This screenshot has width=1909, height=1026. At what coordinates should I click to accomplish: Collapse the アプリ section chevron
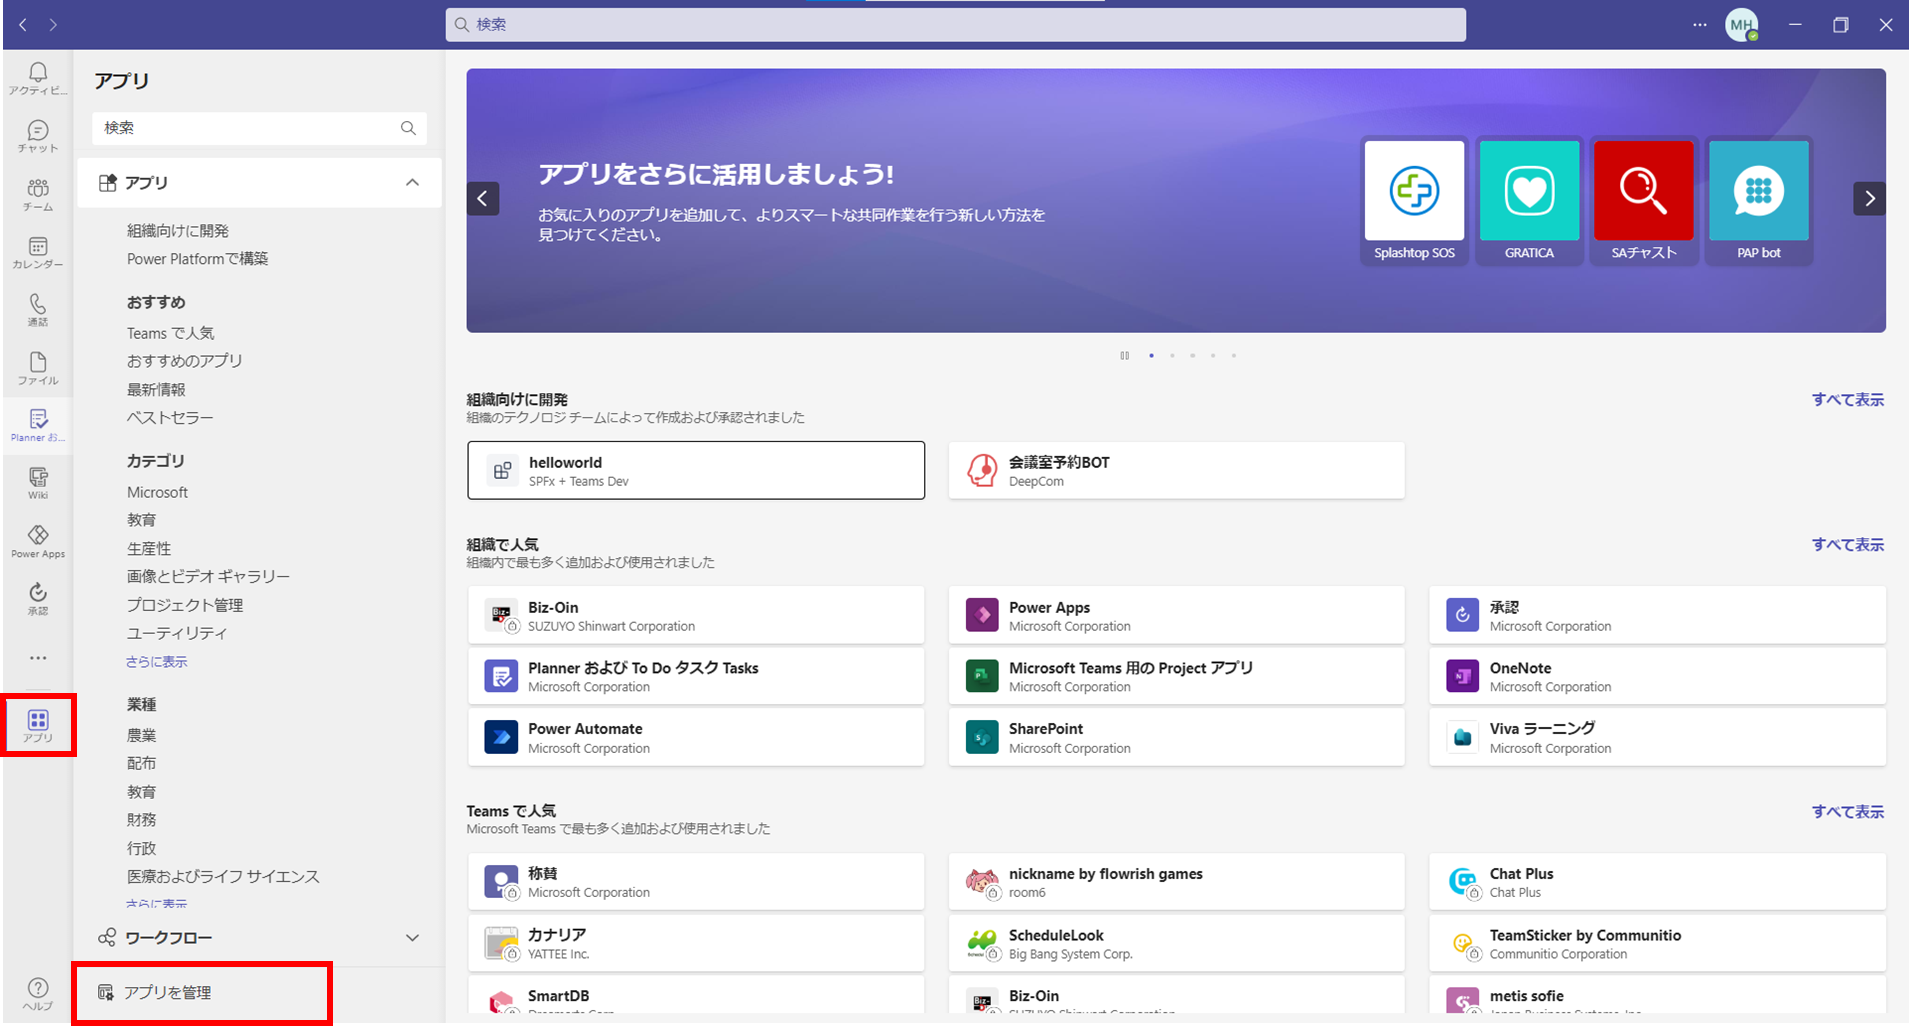coord(412,183)
